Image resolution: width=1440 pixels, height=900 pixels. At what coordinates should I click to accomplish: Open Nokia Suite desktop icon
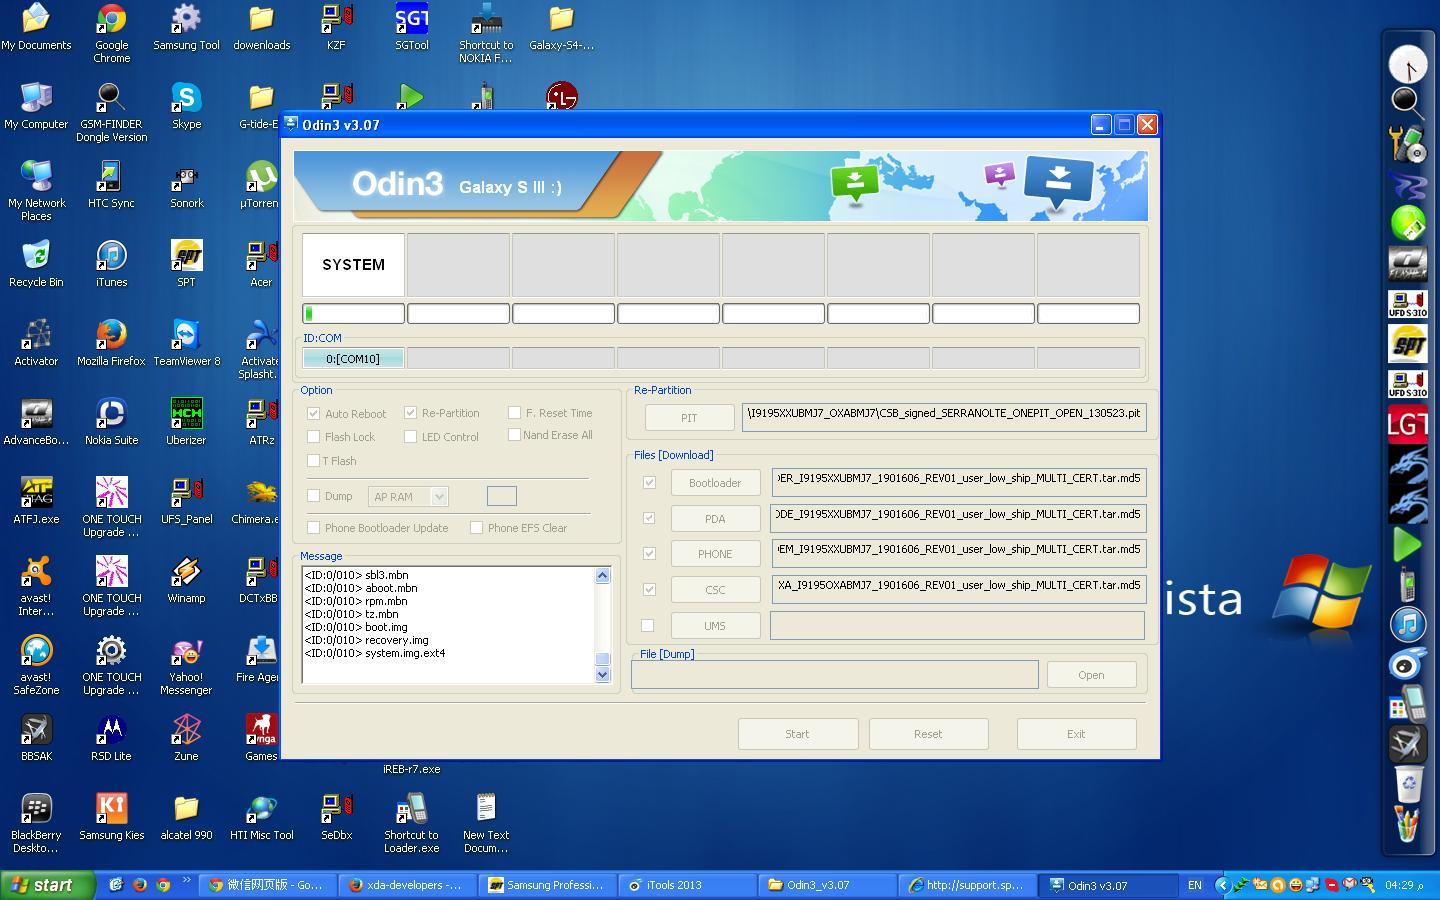pos(111,422)
